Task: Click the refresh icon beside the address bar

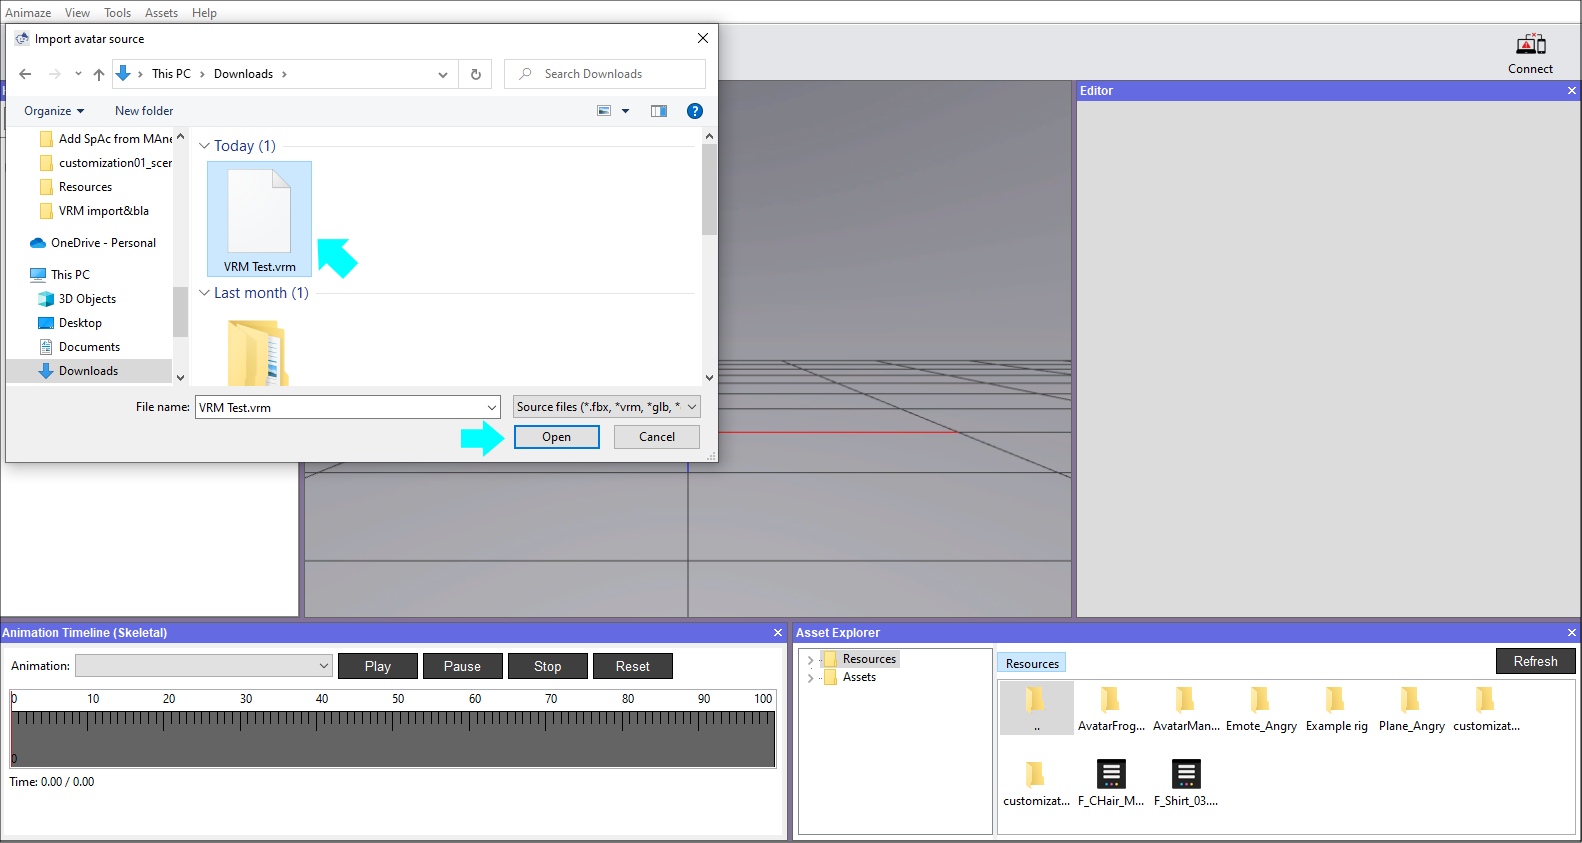Action: 476,74
